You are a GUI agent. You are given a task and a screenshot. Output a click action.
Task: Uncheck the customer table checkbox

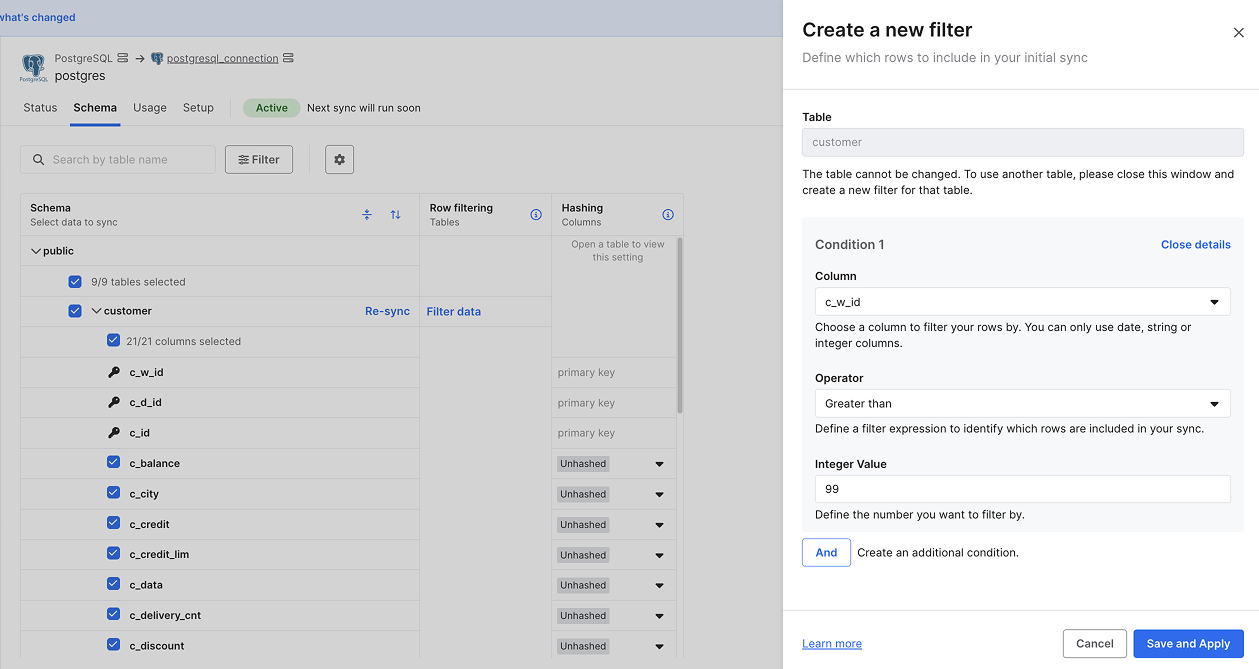(75, 311)
